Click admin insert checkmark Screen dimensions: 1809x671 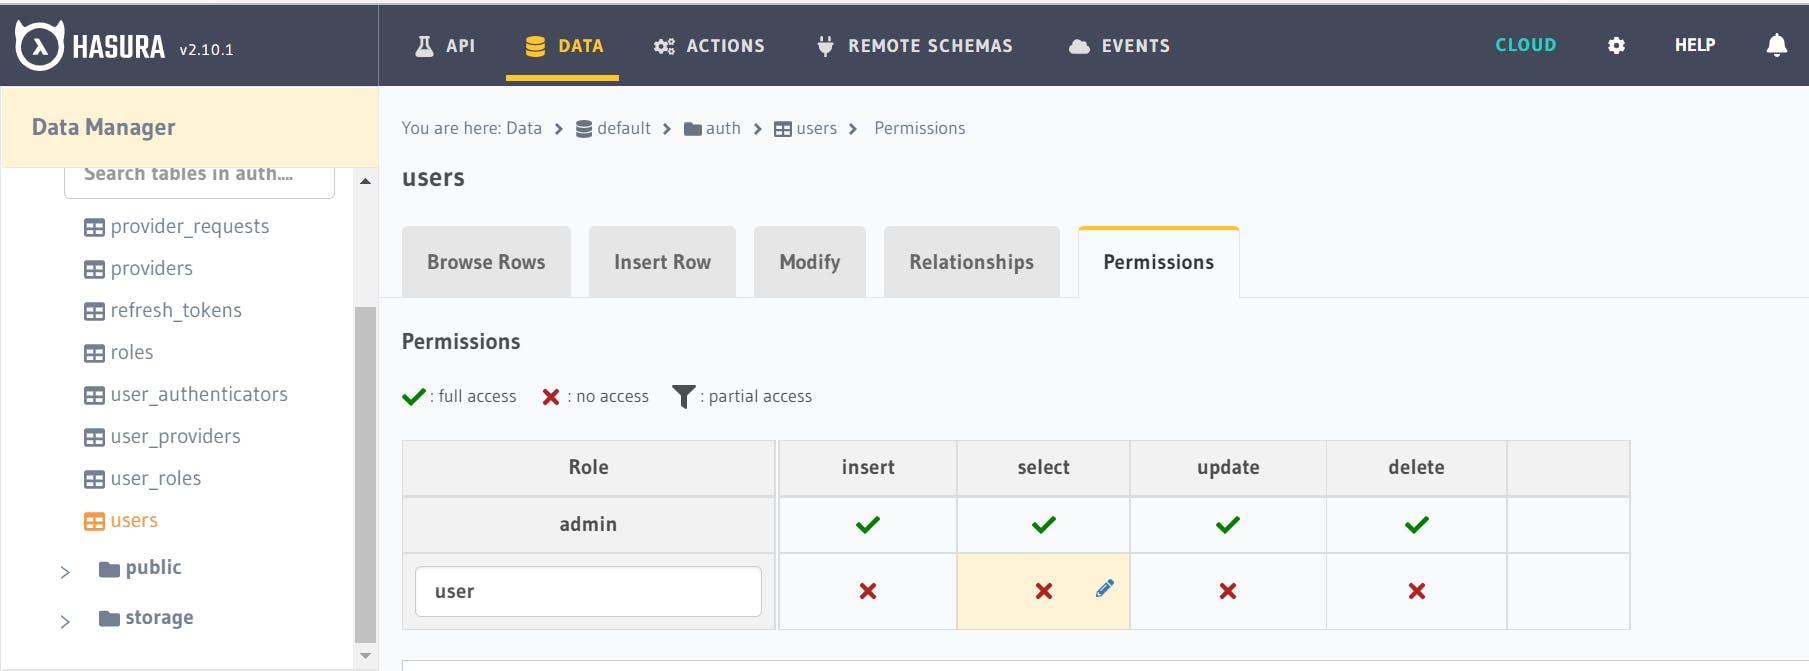[868, 524]
